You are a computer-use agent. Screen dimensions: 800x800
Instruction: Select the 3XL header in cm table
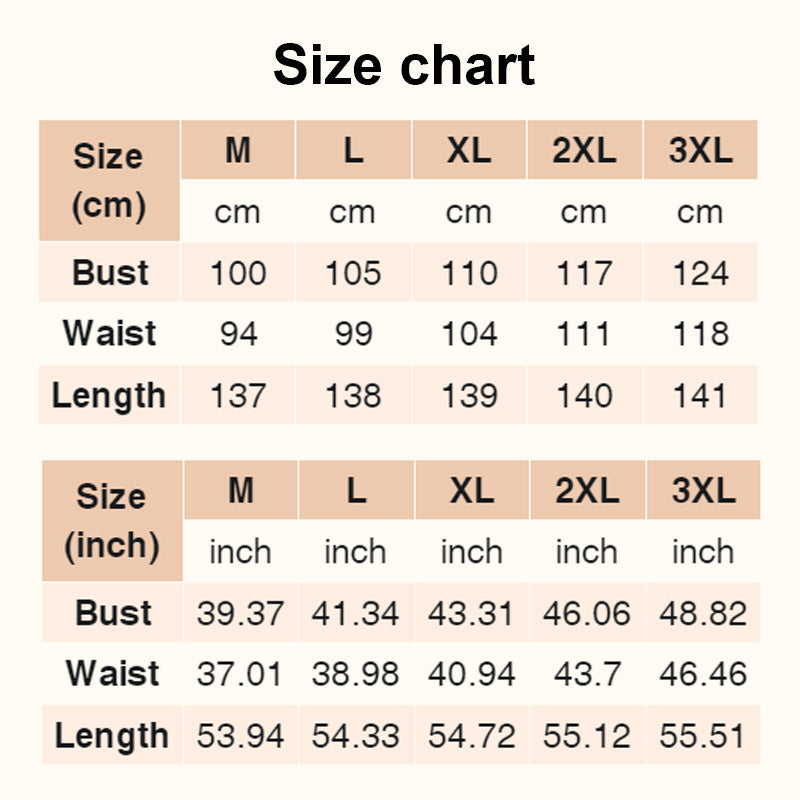pyautogui.click(x=701, y=150)
